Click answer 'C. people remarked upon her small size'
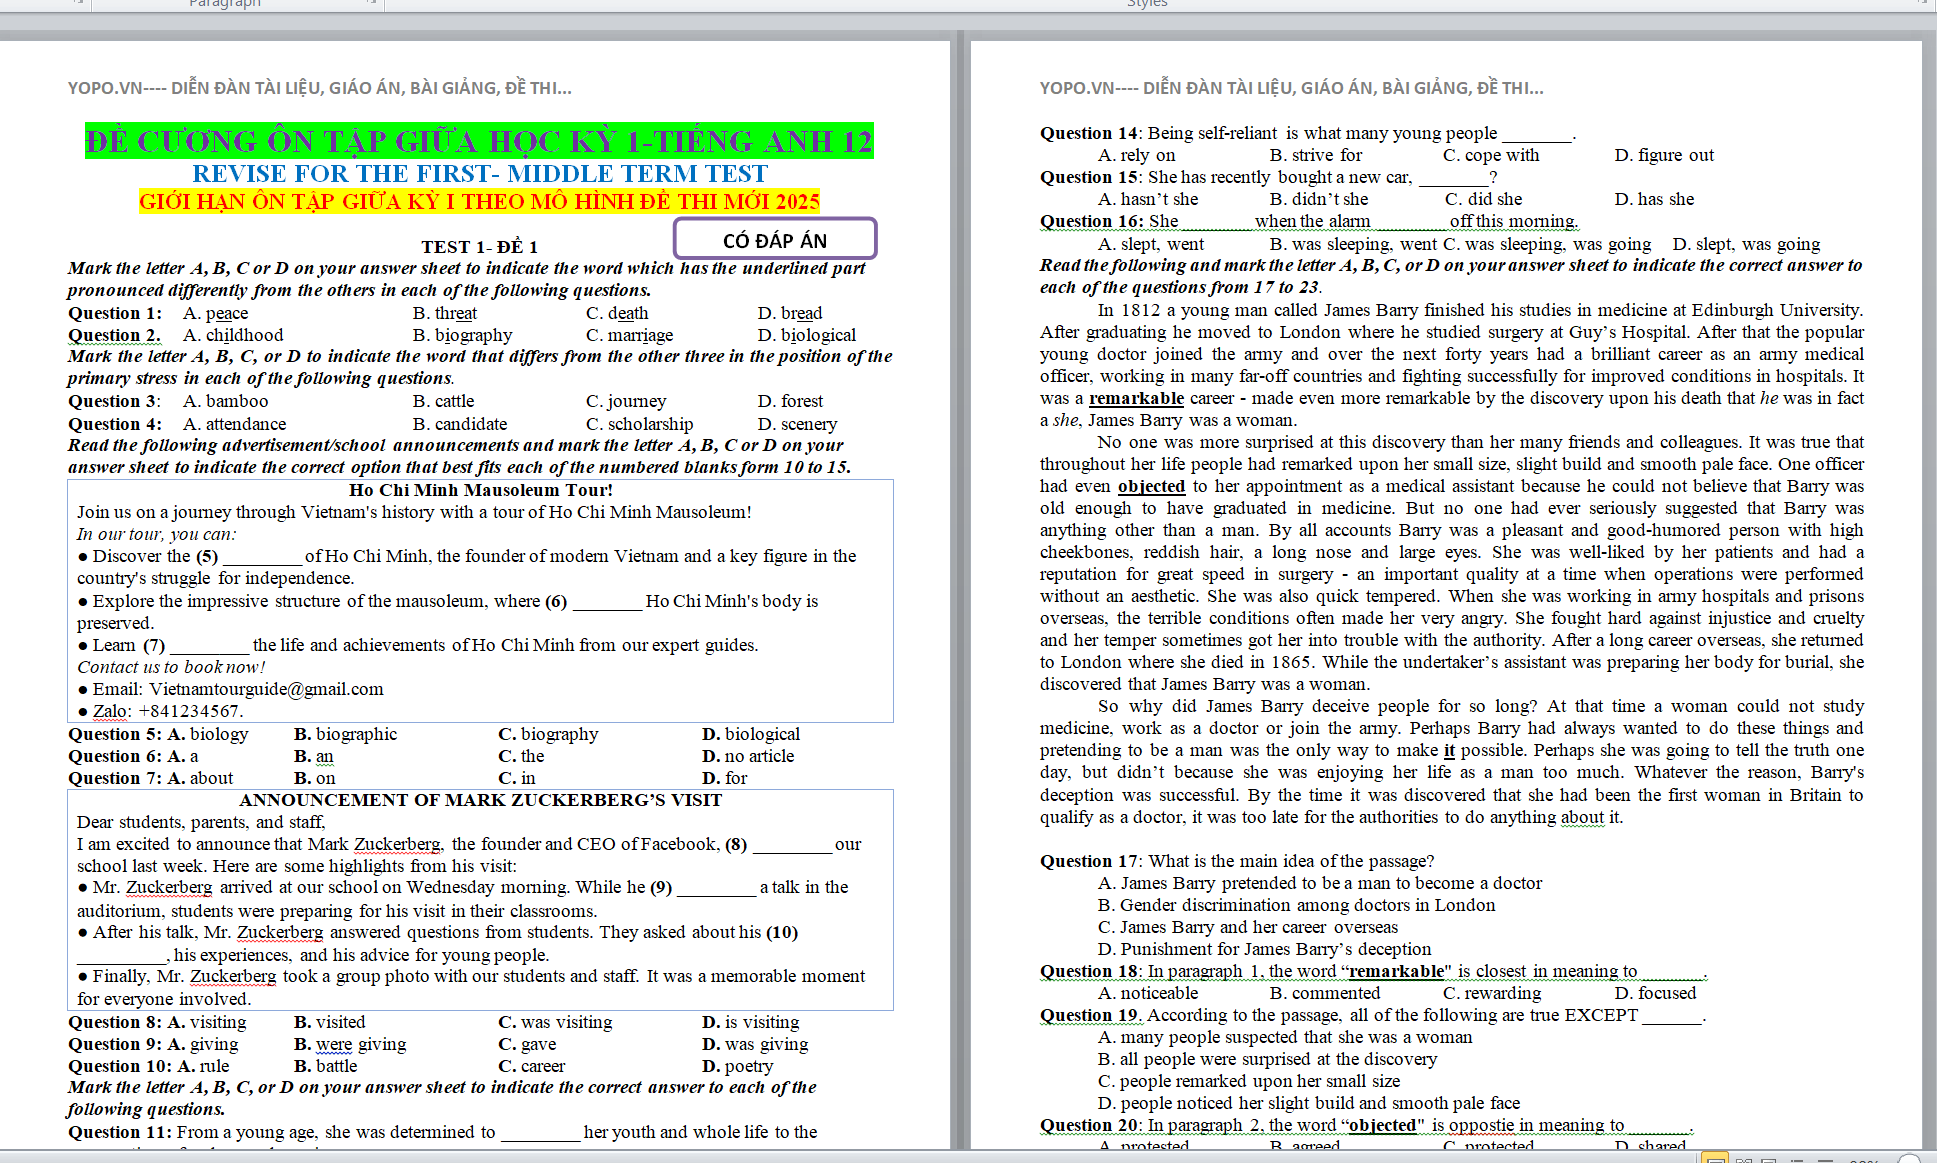The height and width of the screenshot is (1163, 1937). tap(1249, 1081)
